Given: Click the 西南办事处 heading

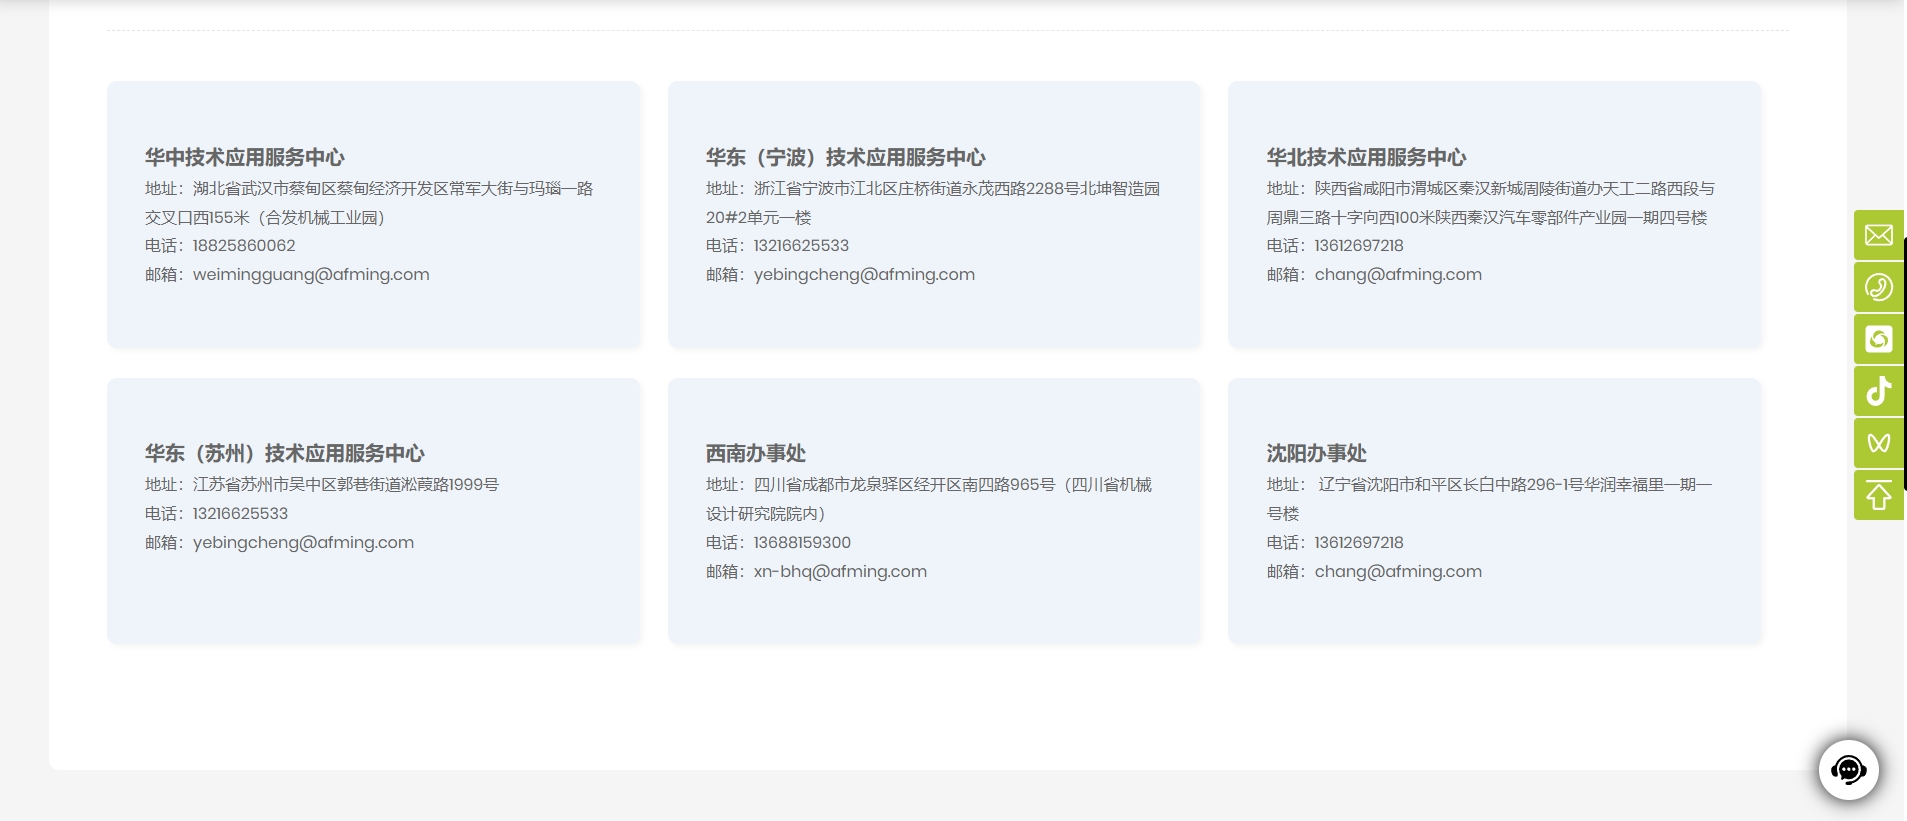Looking at the screenshot, I should 755,453.
